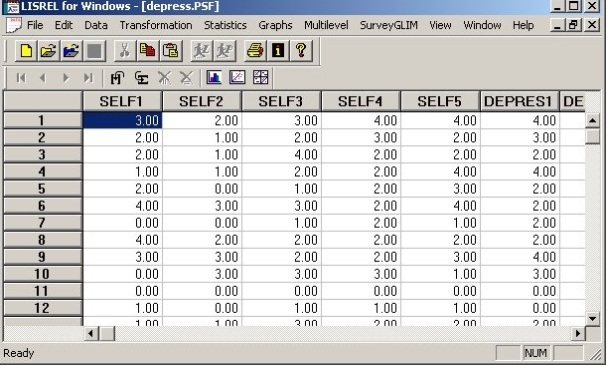Open univariate histogram plot icon
The height and width of the screenshot is (366, 609).
coord(214,77)
